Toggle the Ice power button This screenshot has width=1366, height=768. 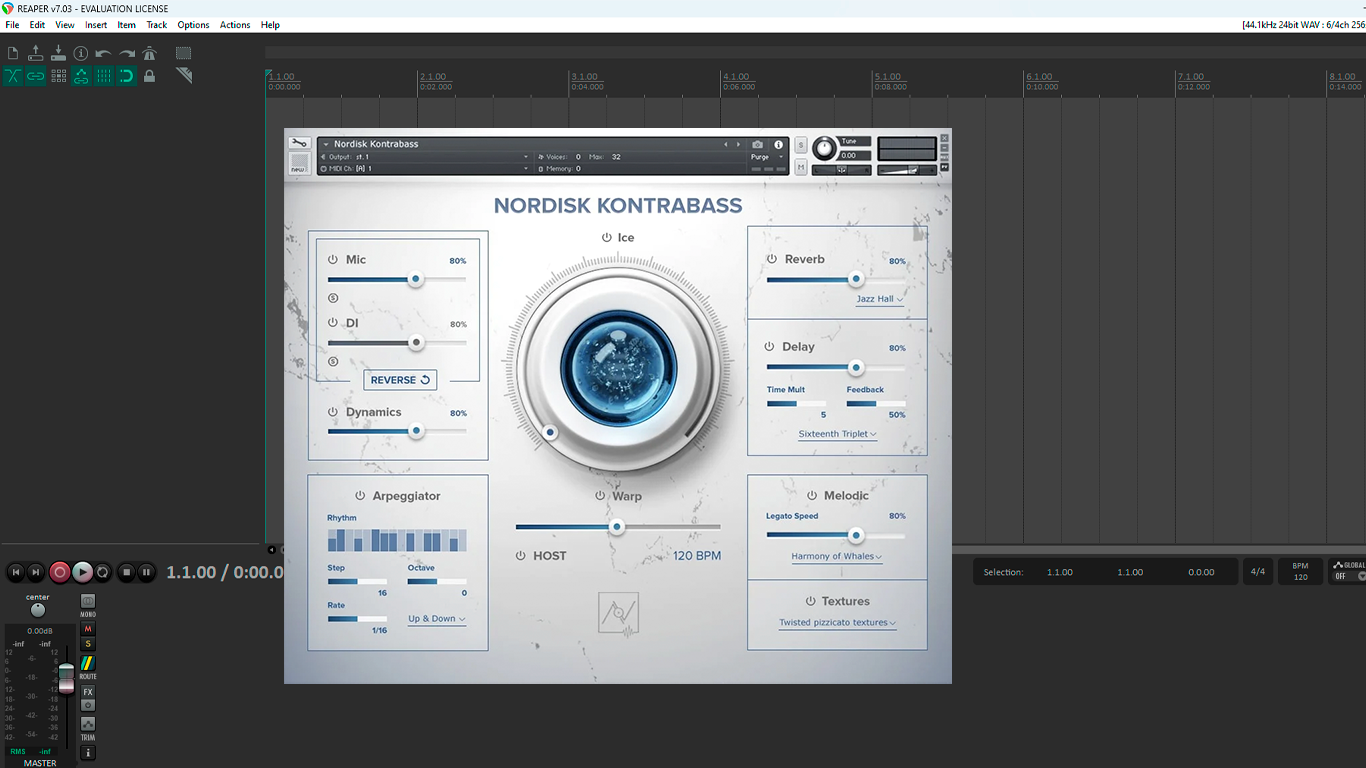(x=606, y=238)
